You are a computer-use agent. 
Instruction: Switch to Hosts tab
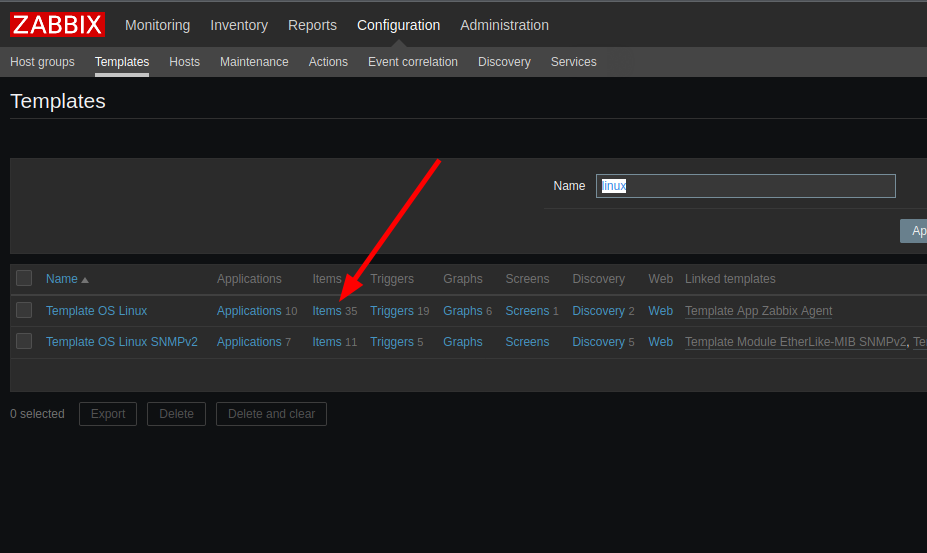pos(184,62)
